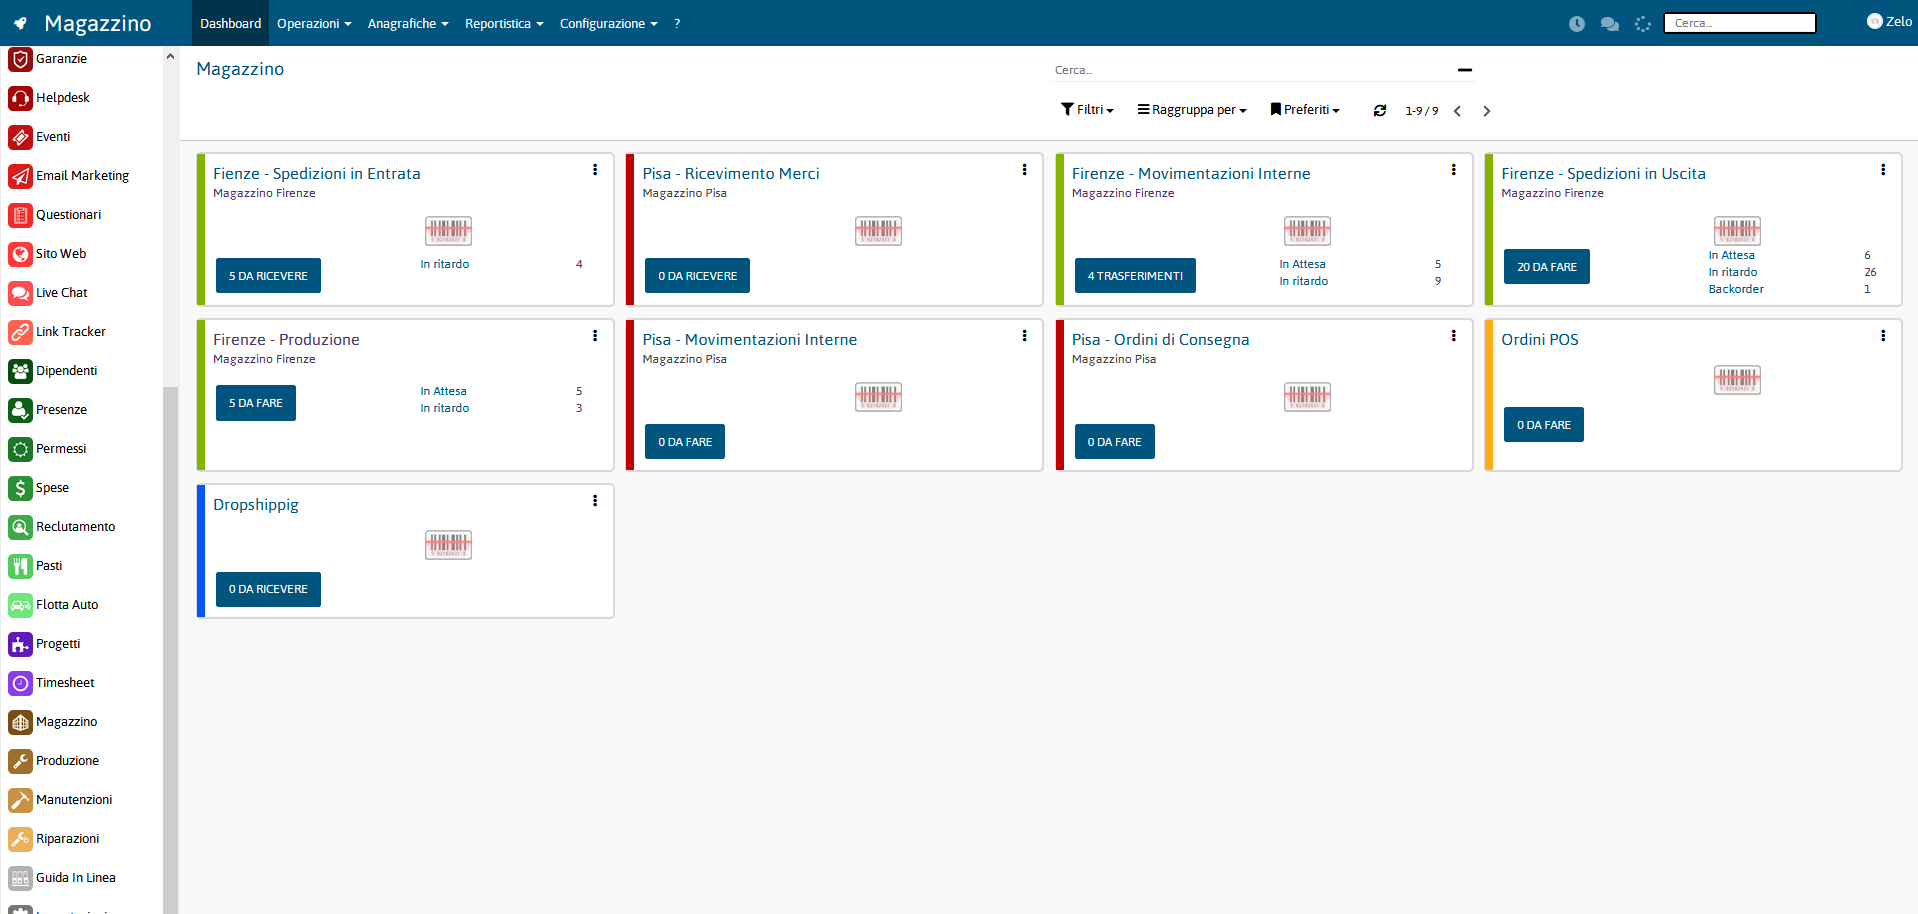Viewport: 1918px width, 914px height.
Task: Click the 5 DA RICEVERE button
Action: tap(268, 276)
